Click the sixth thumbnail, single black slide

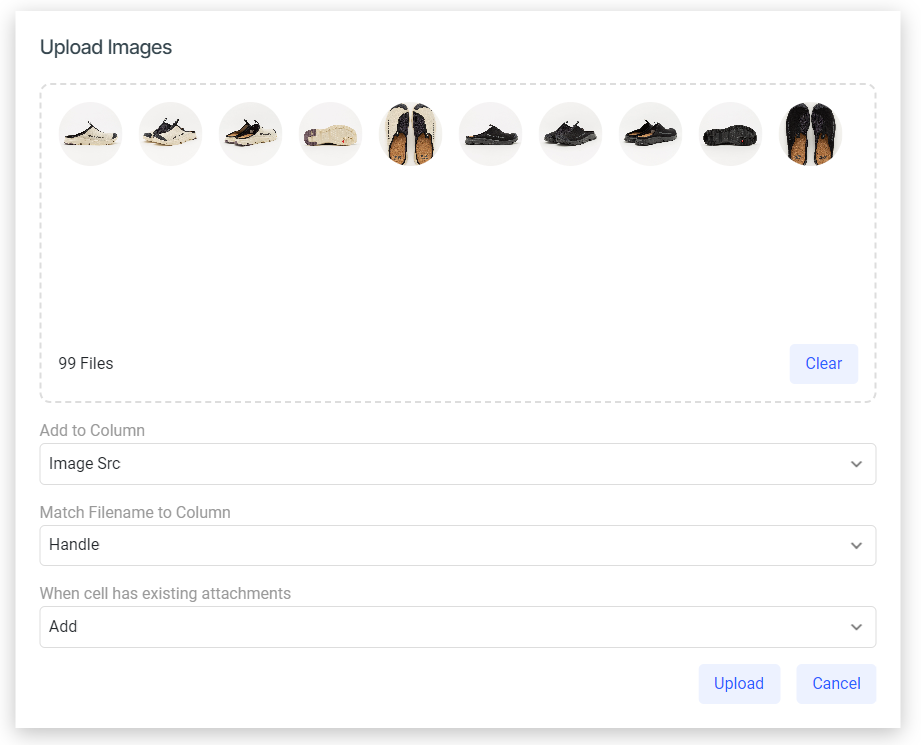(x=490, y=134)
